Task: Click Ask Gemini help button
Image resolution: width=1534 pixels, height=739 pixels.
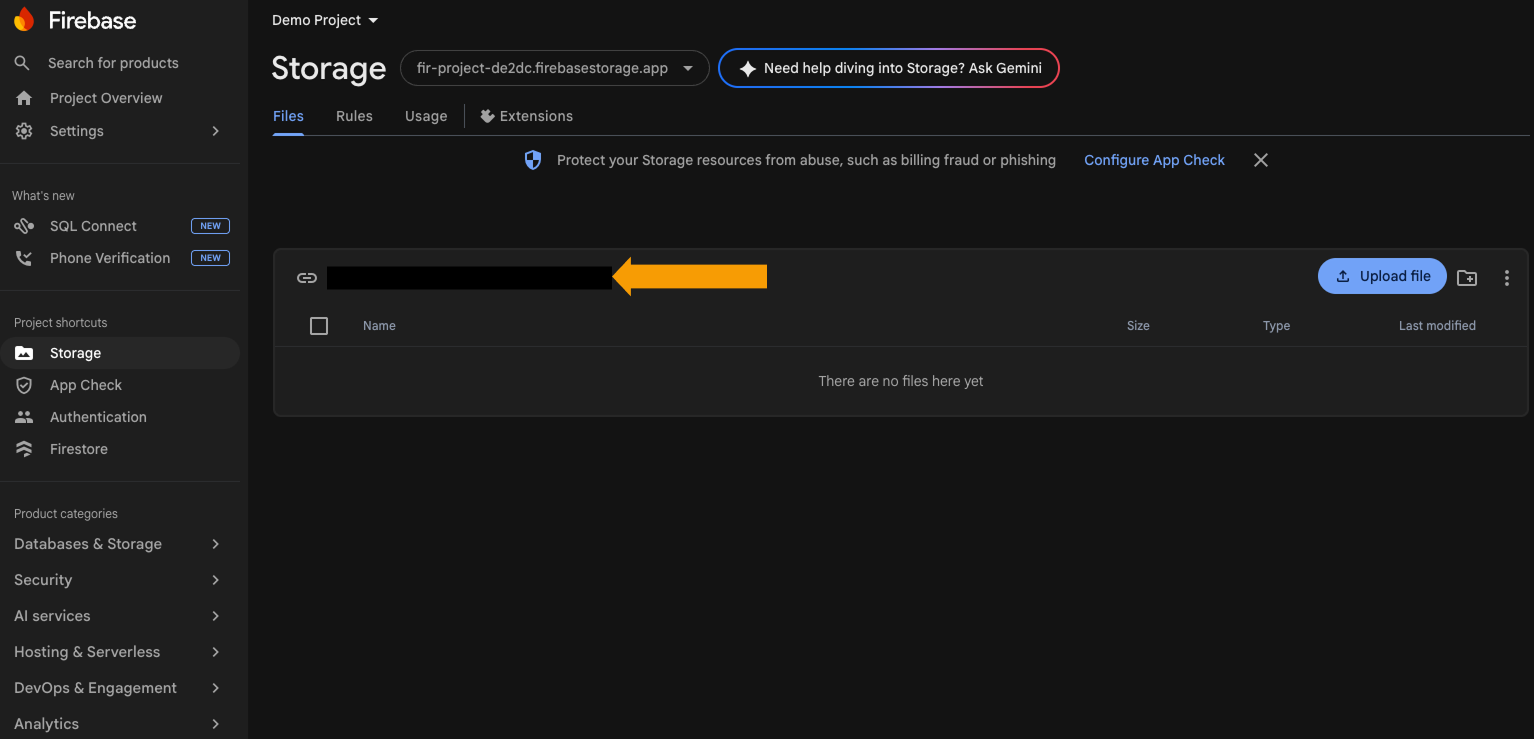Action: click(889, 68)
